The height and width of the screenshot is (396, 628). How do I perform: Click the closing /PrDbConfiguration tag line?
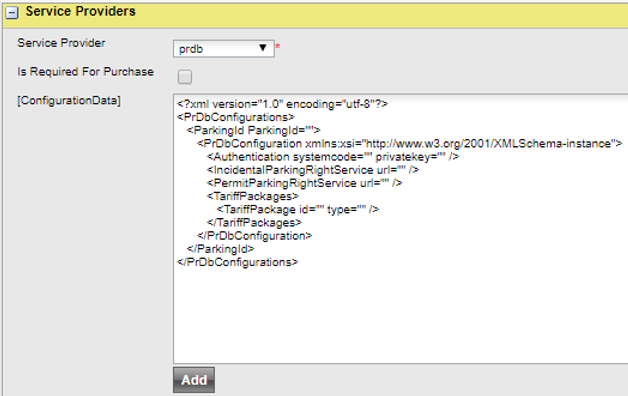click(254, 236)
